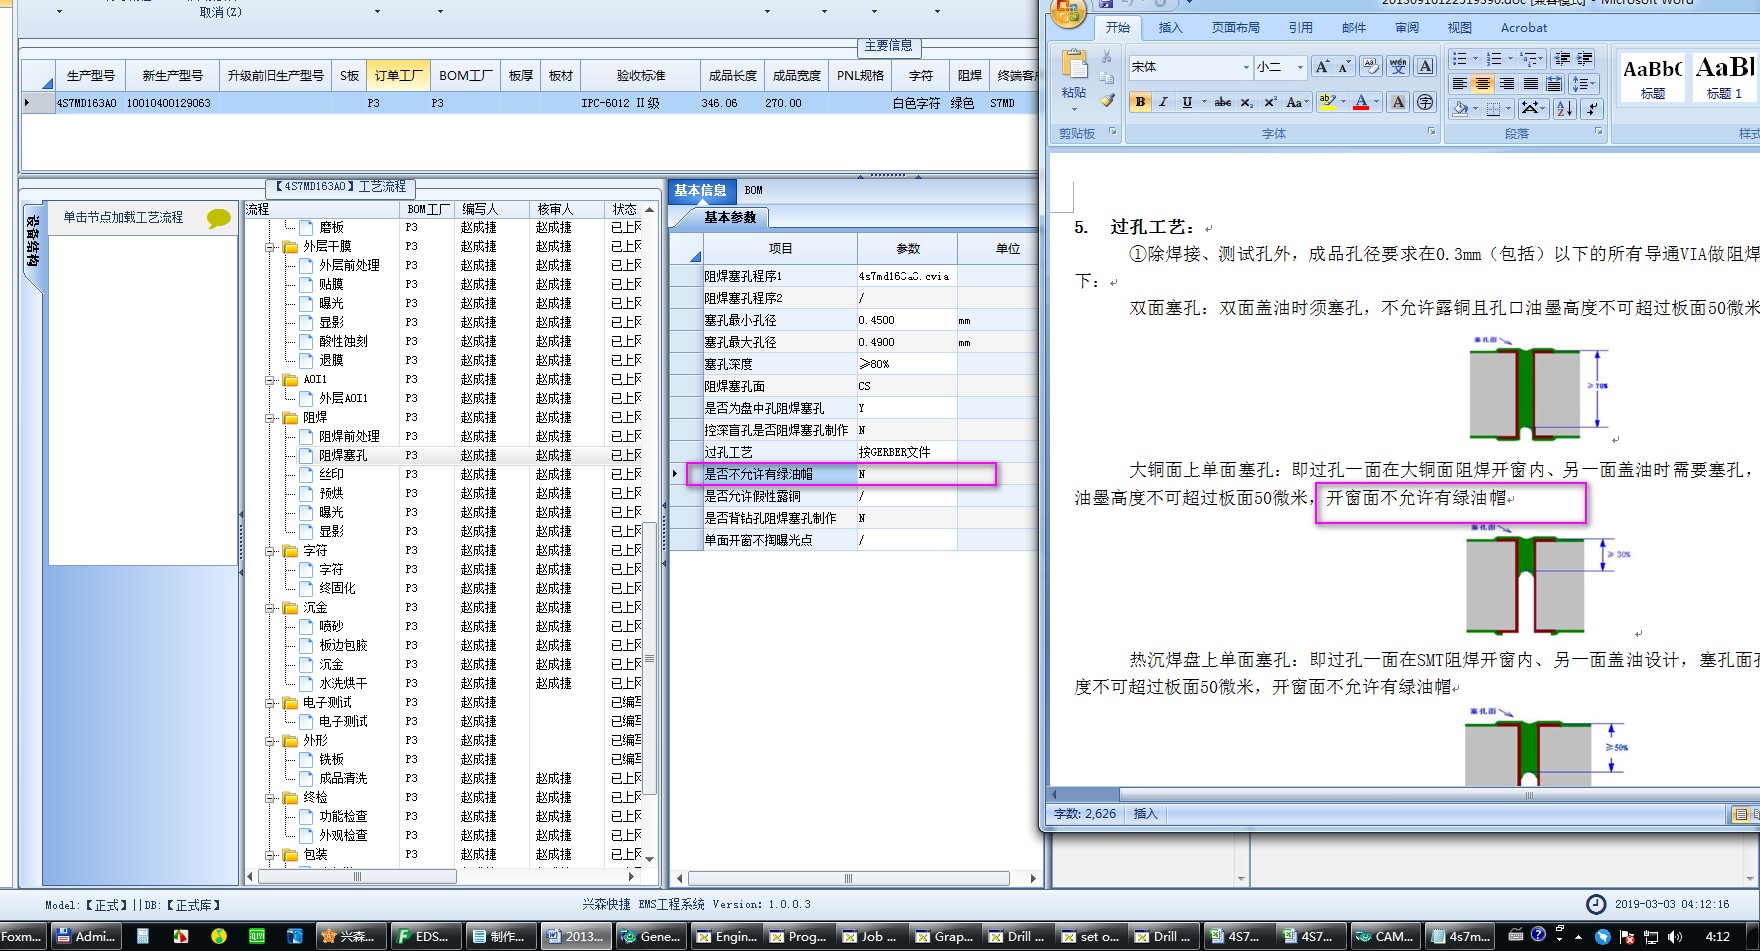This screenshot has width=1760, height=951.
Task: Collapse the 沉金 tree folder
Action: (x=270, y=607)
